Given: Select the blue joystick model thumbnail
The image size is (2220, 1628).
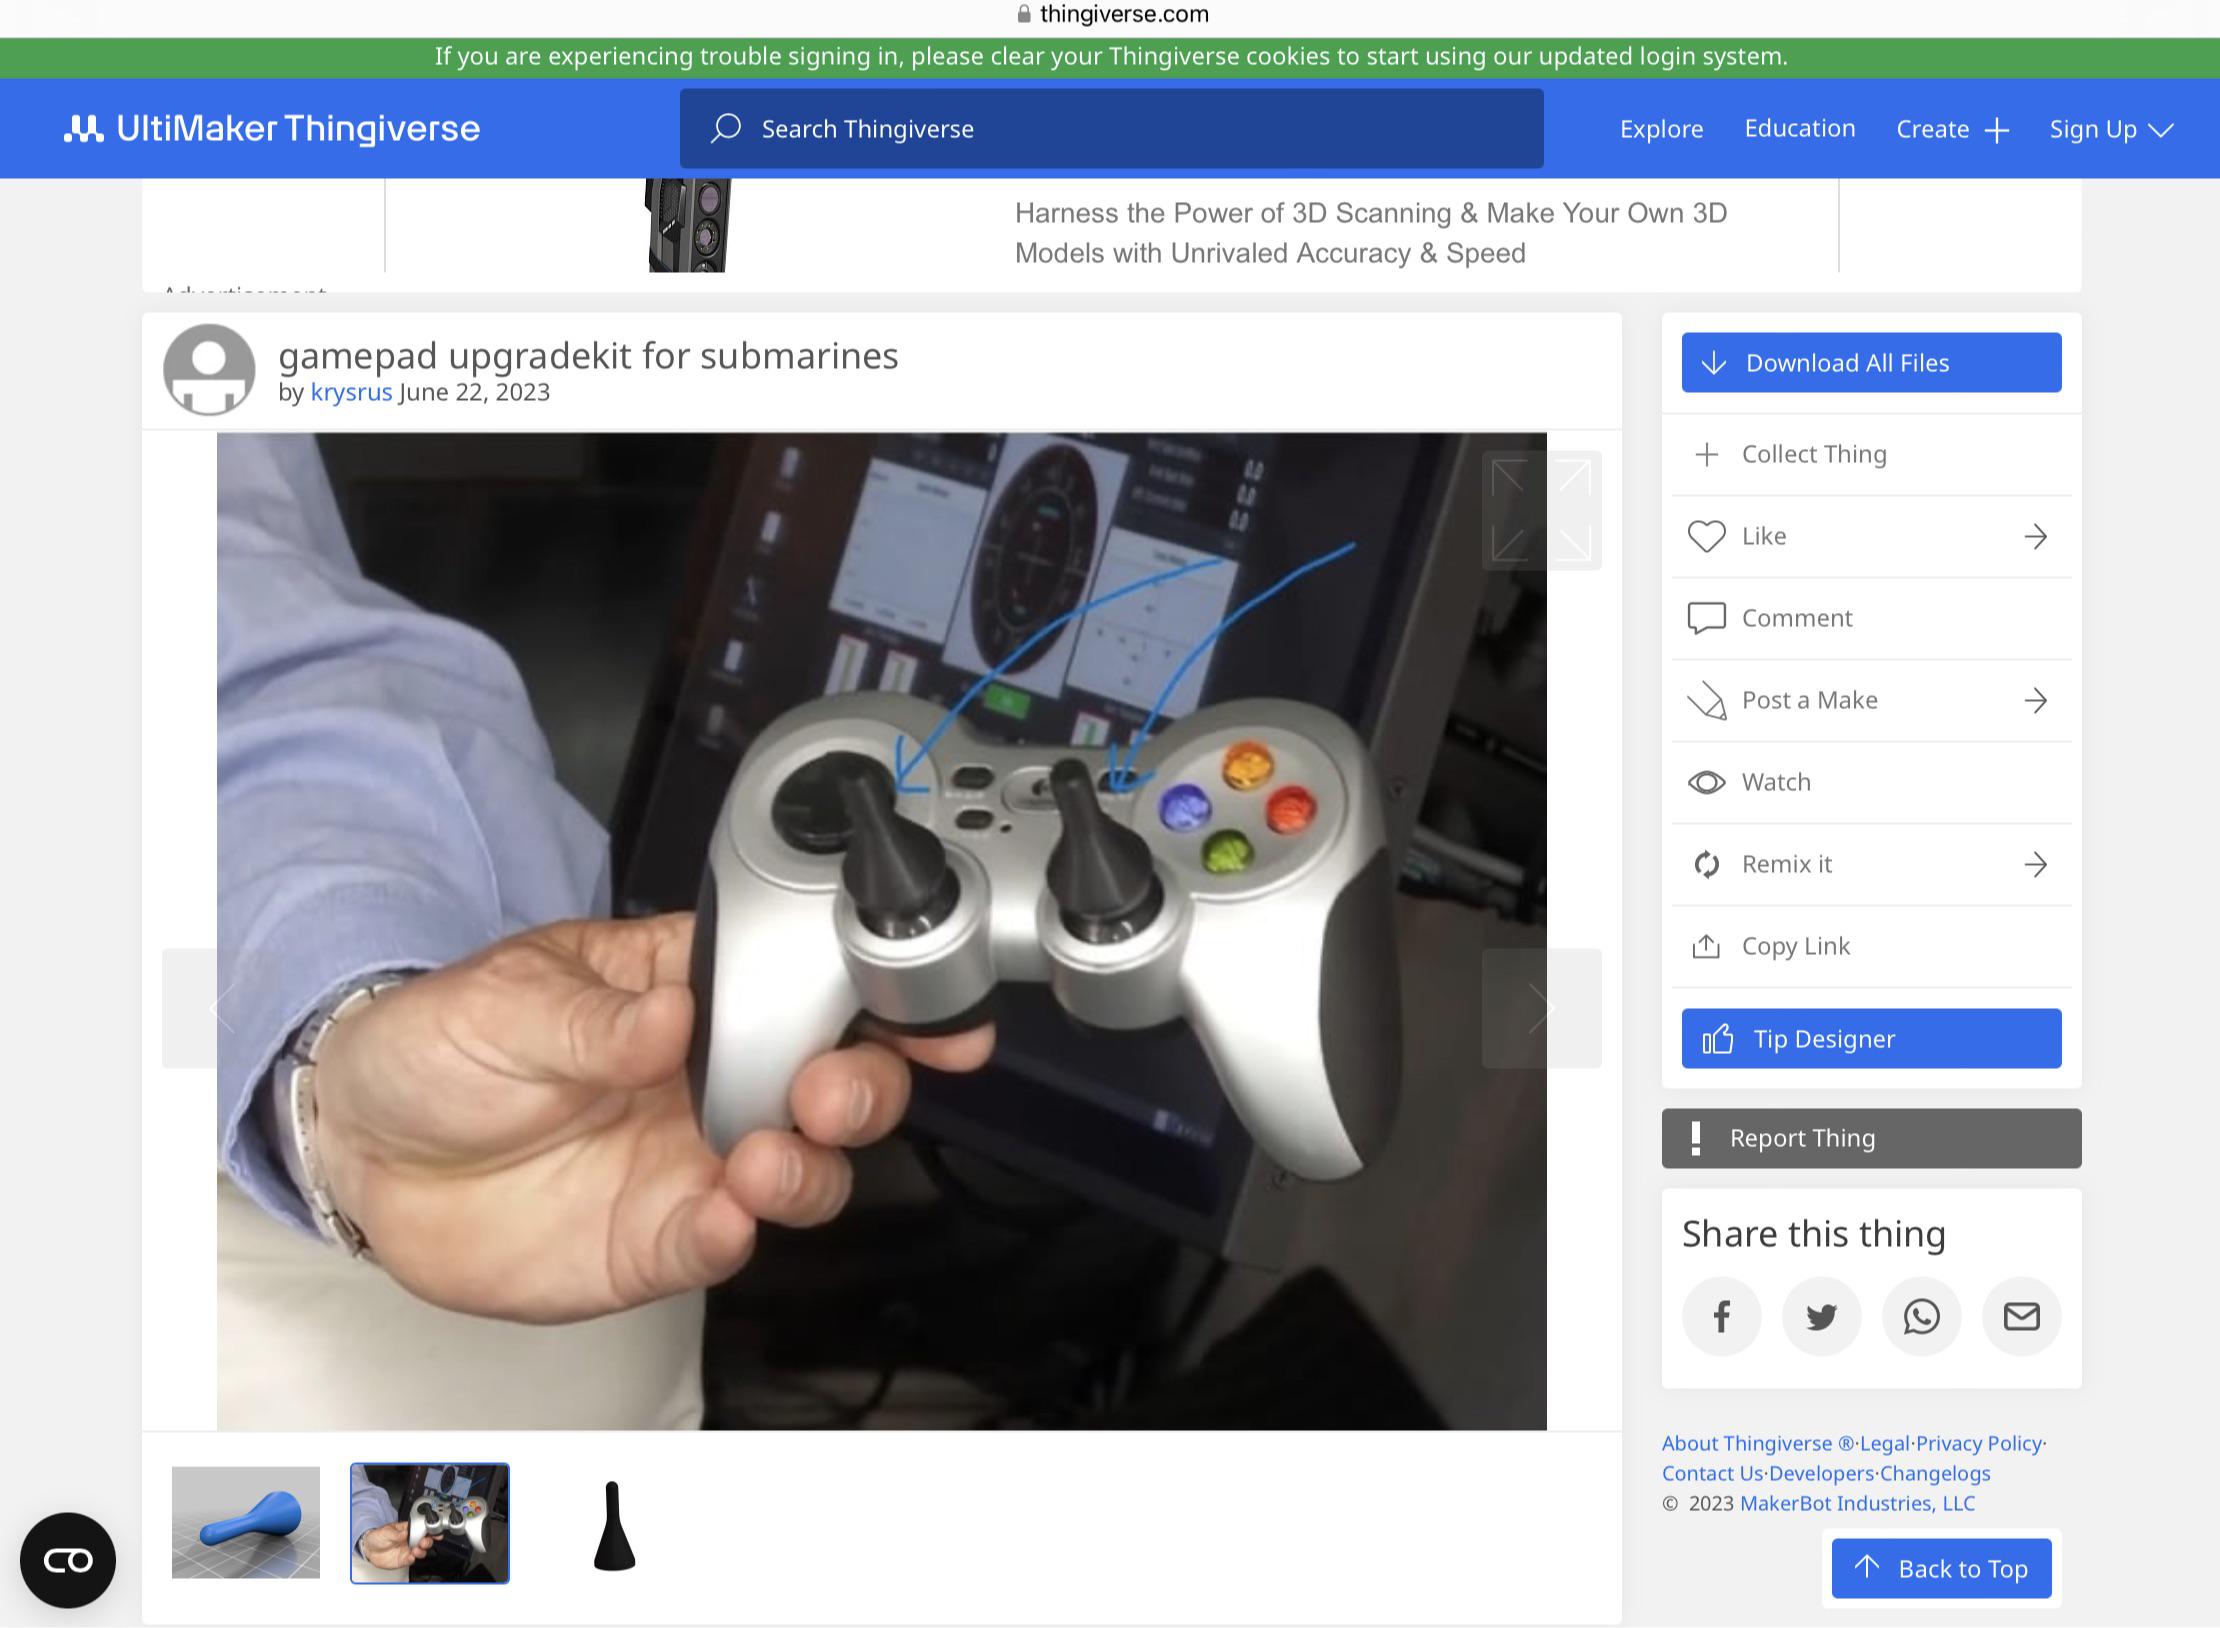Looking at the screenshot, I should tap(246, 1522).
